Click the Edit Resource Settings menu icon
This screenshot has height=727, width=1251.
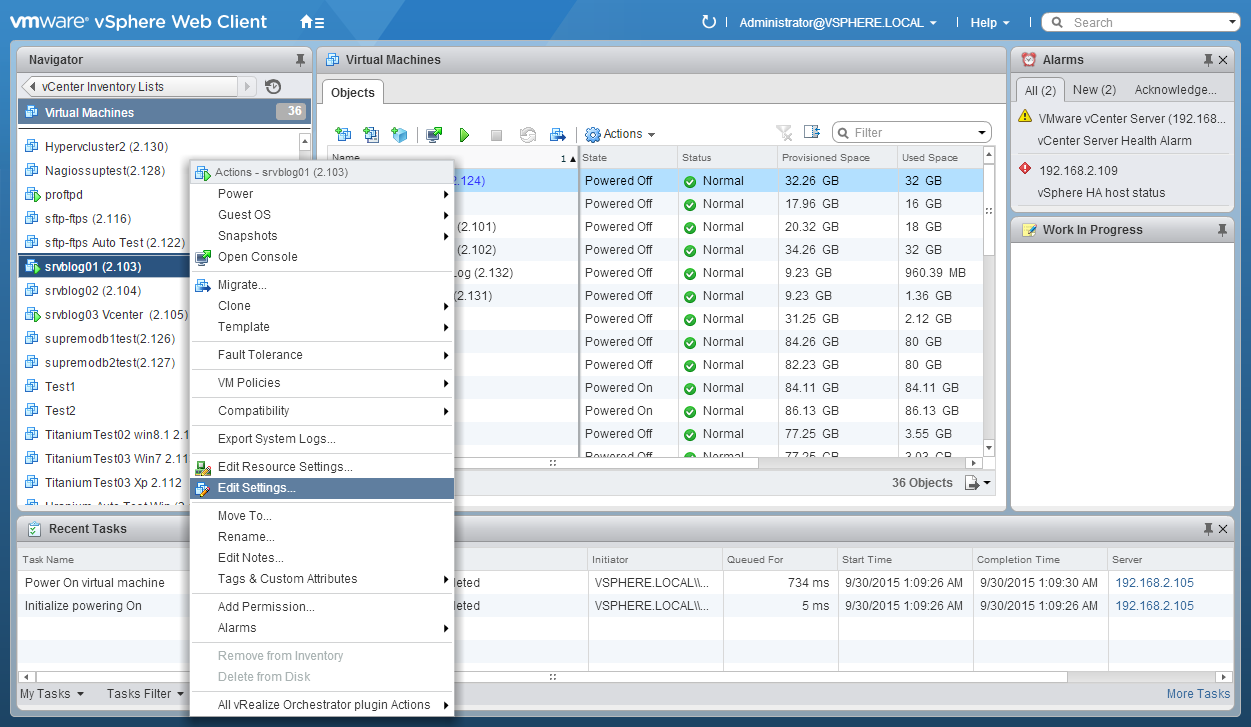[x=203, y=467]
